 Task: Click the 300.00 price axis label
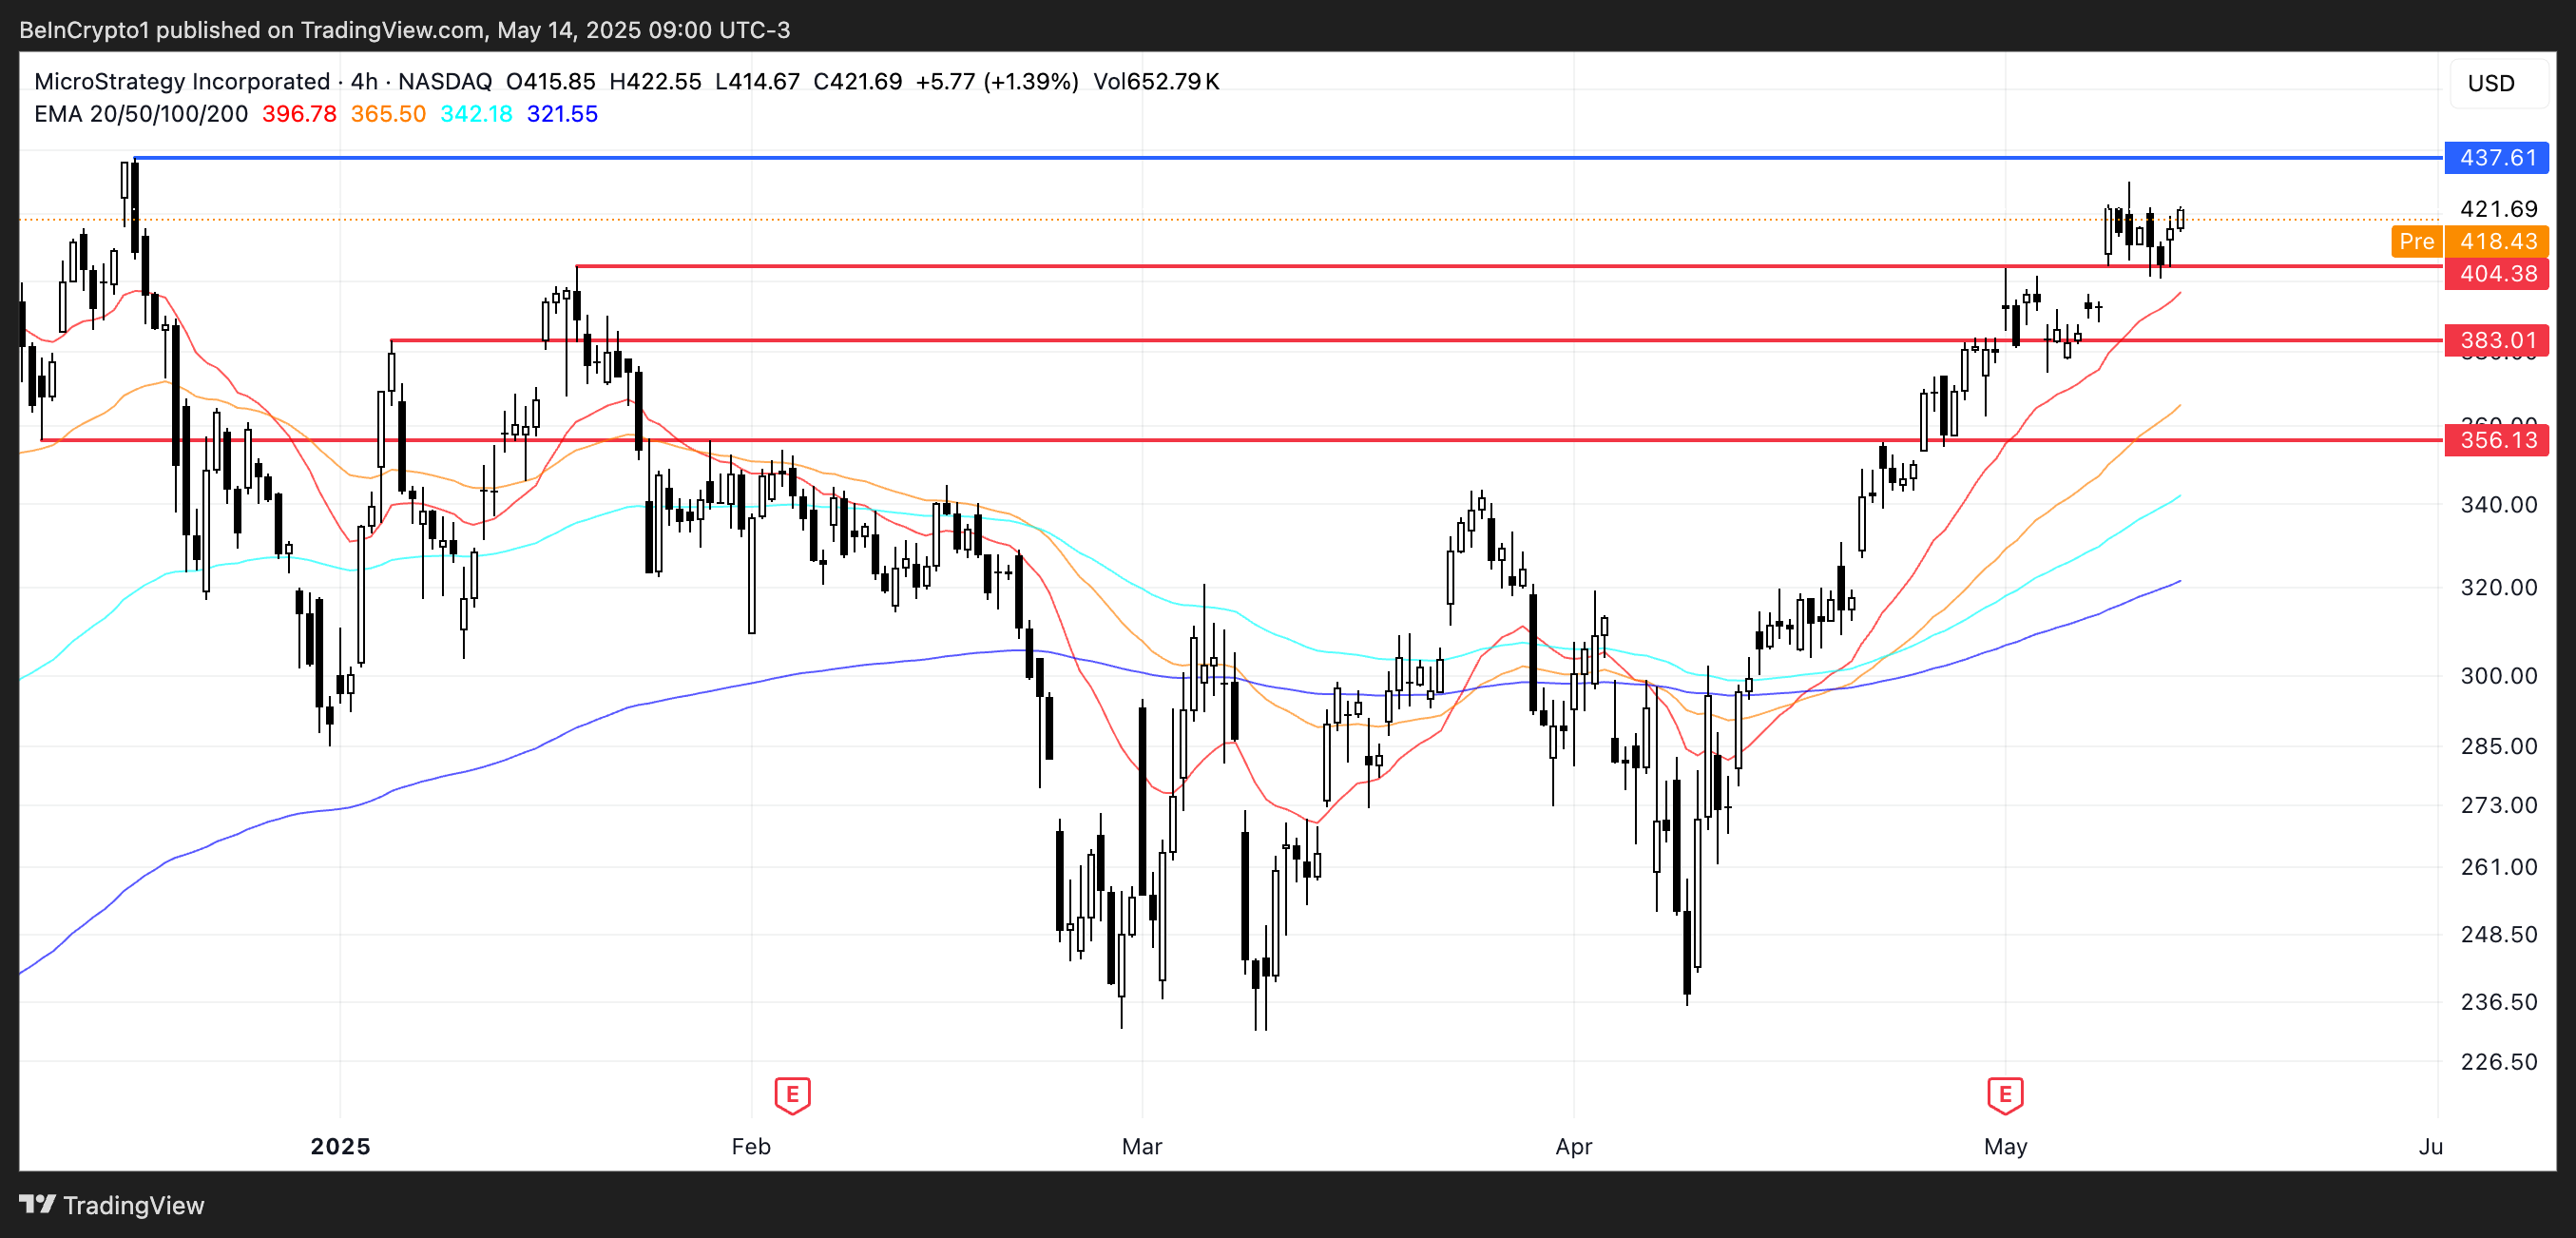tap(2498, 676)
